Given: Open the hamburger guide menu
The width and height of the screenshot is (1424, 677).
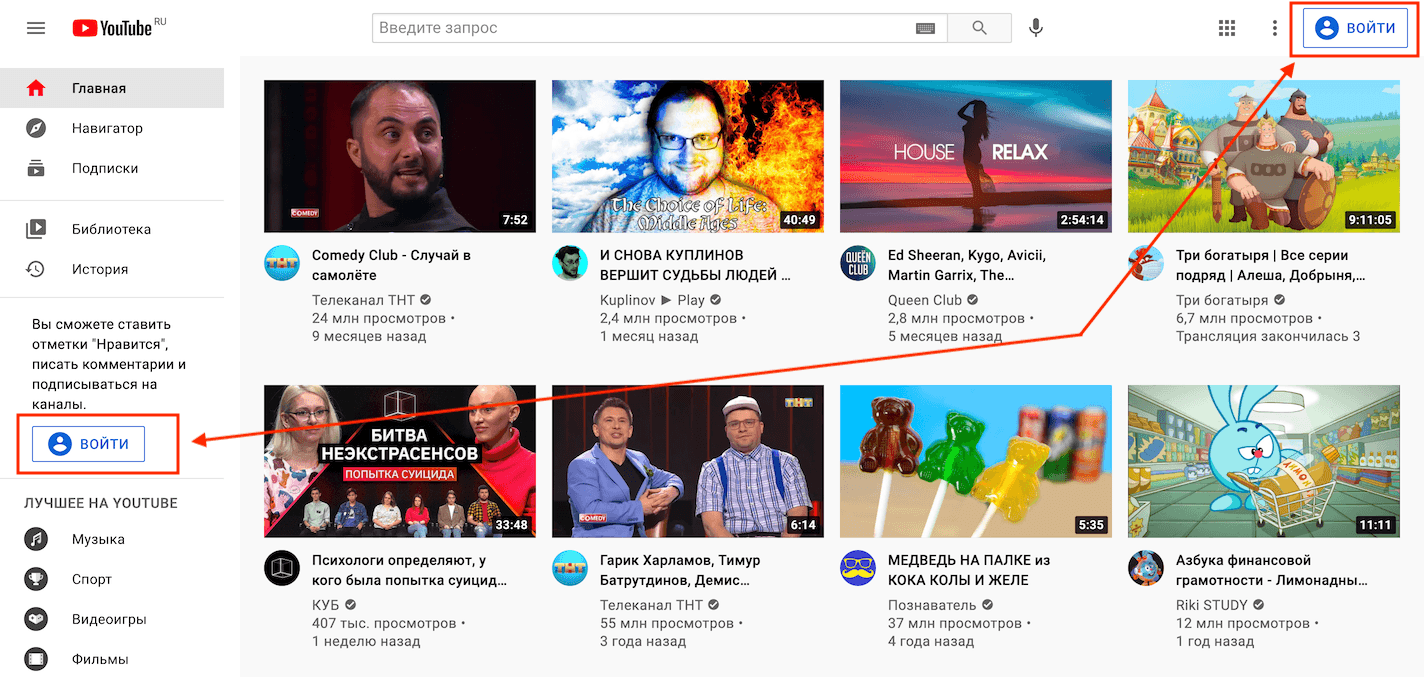Looking at the screenshot, I should (36, 28).
